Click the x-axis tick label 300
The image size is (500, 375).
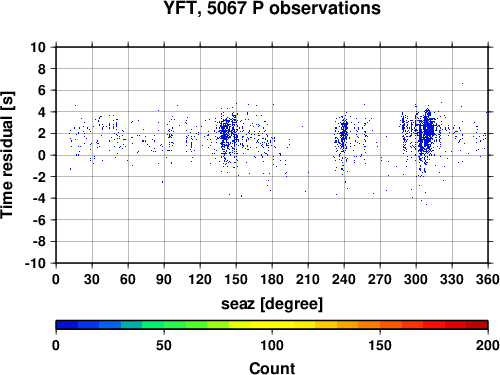[416, 279]
